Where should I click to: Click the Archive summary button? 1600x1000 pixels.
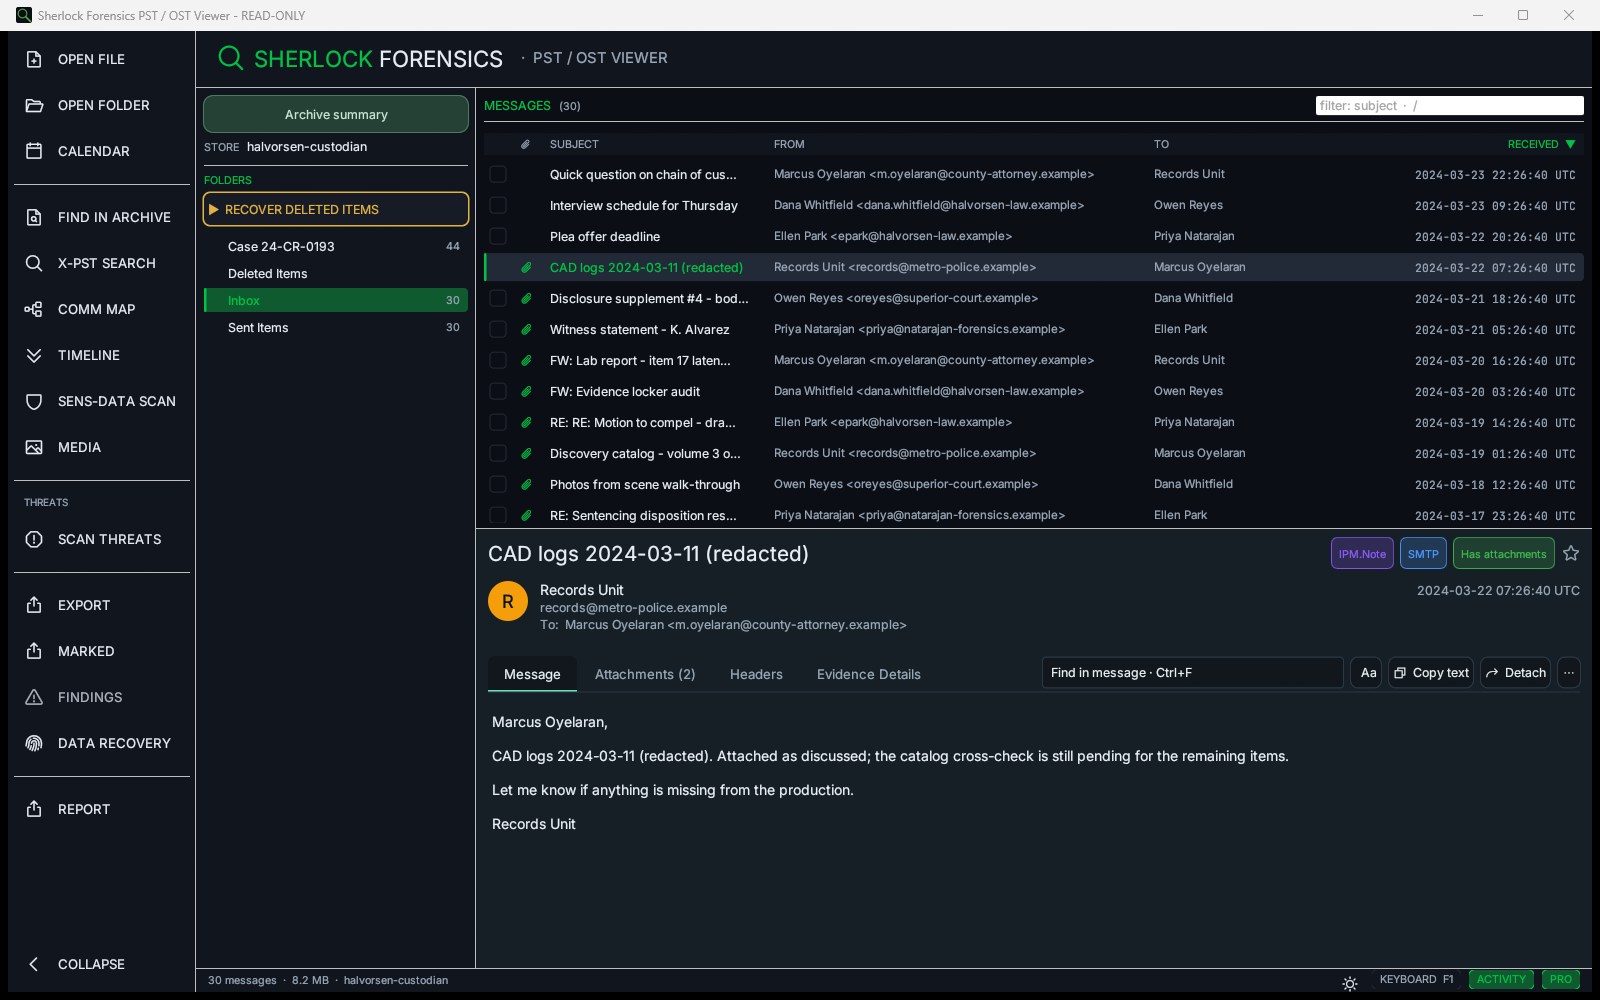click(336, 114)
